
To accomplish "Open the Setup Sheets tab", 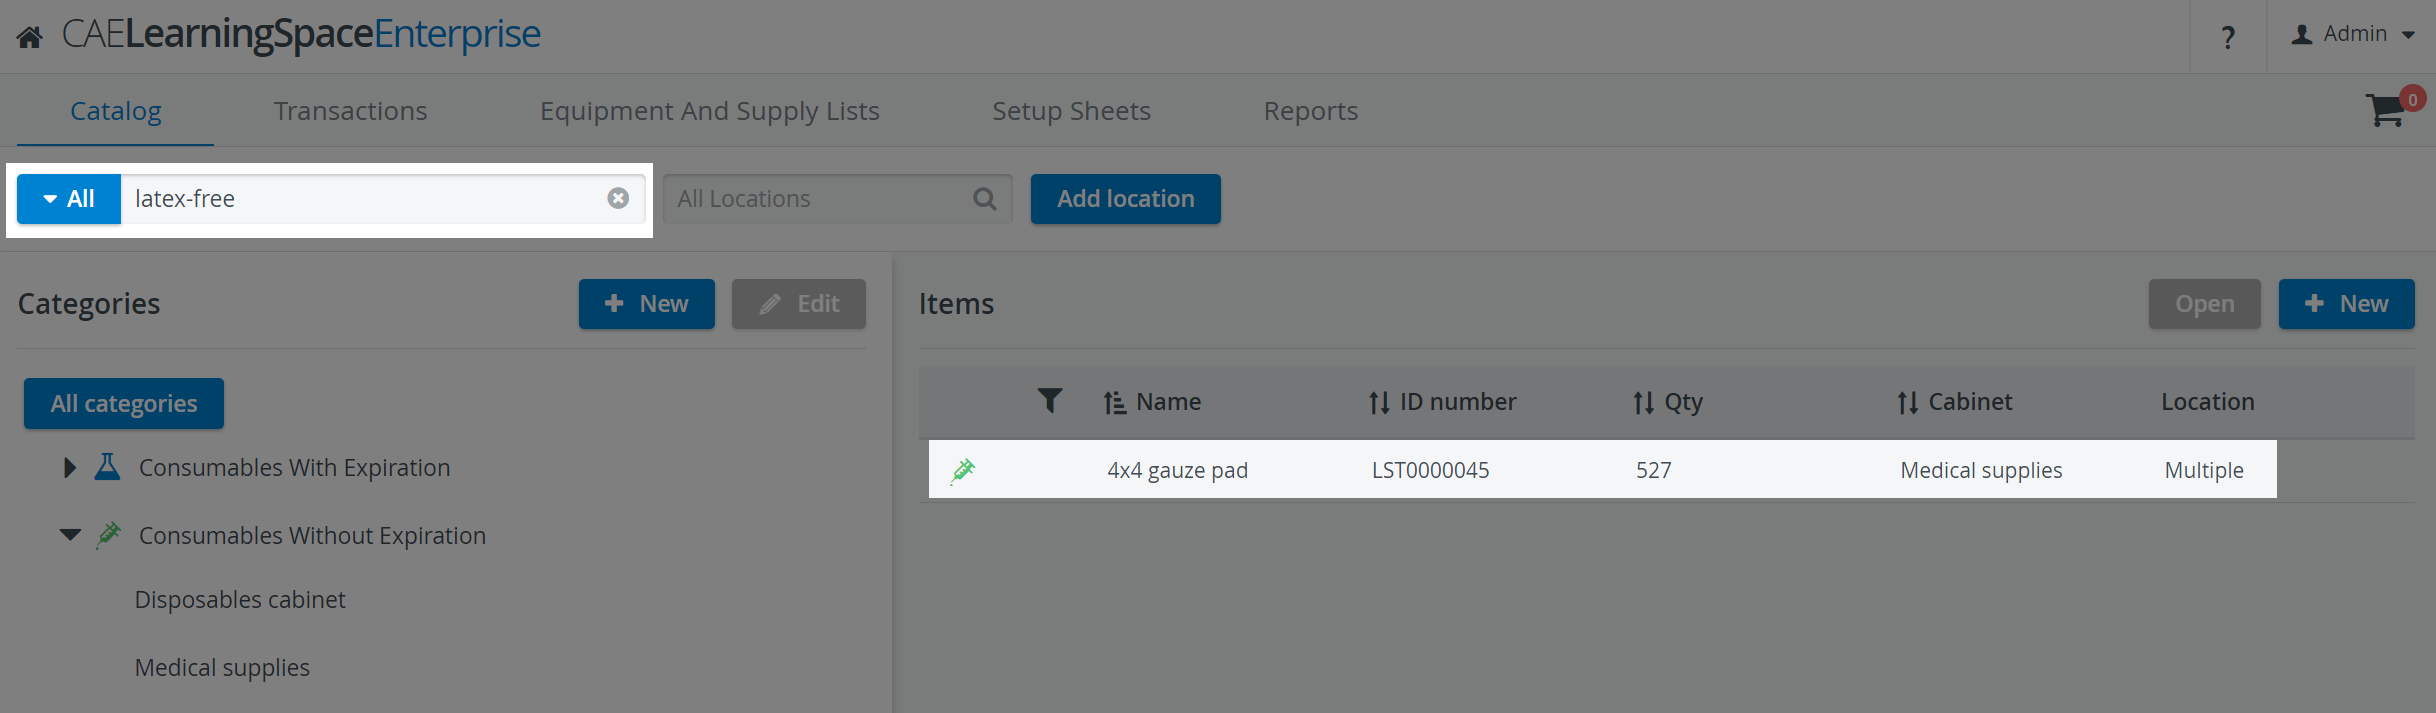I will coord(1071,110).
